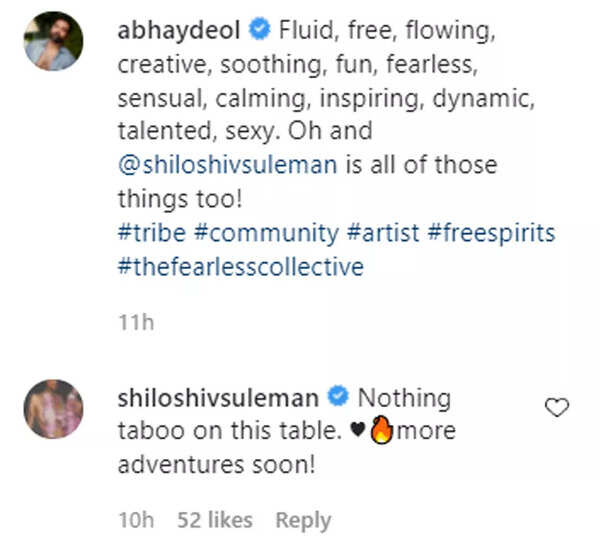Screen dimensions: 600x547
Task: Open the #tribe hashtag
Action: [x=149, y=233]
